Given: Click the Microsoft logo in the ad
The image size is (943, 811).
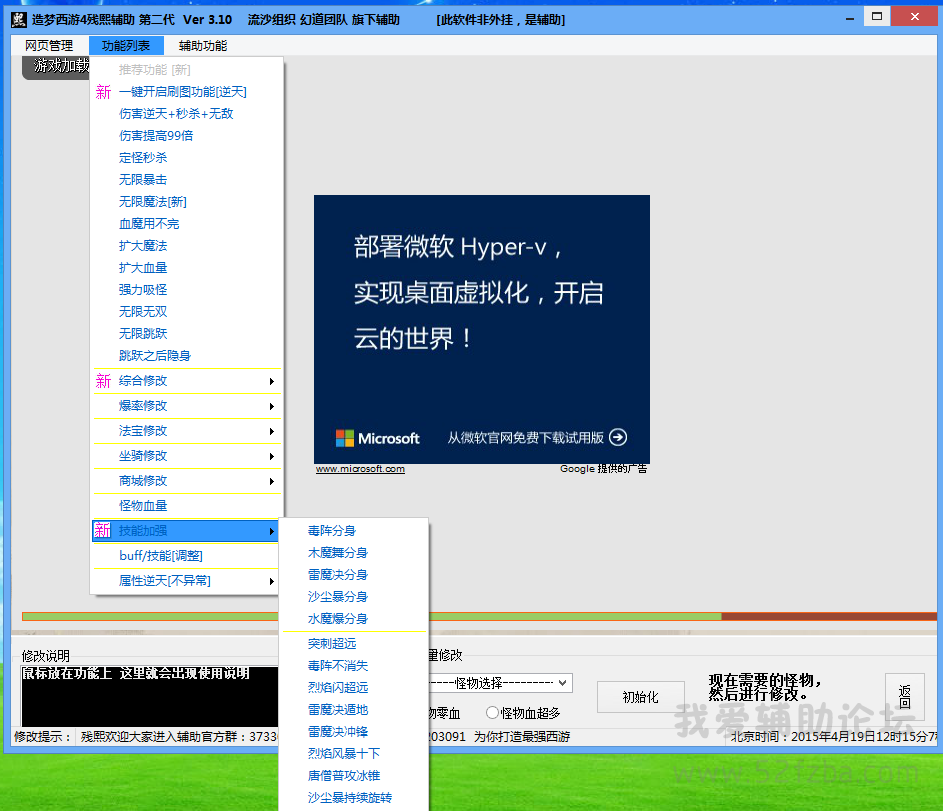Looking at the screenshot, I should (345, 438).
